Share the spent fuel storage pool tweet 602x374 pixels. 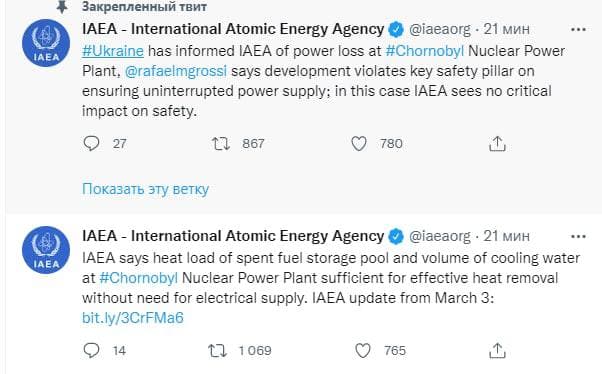pos(497,351)
